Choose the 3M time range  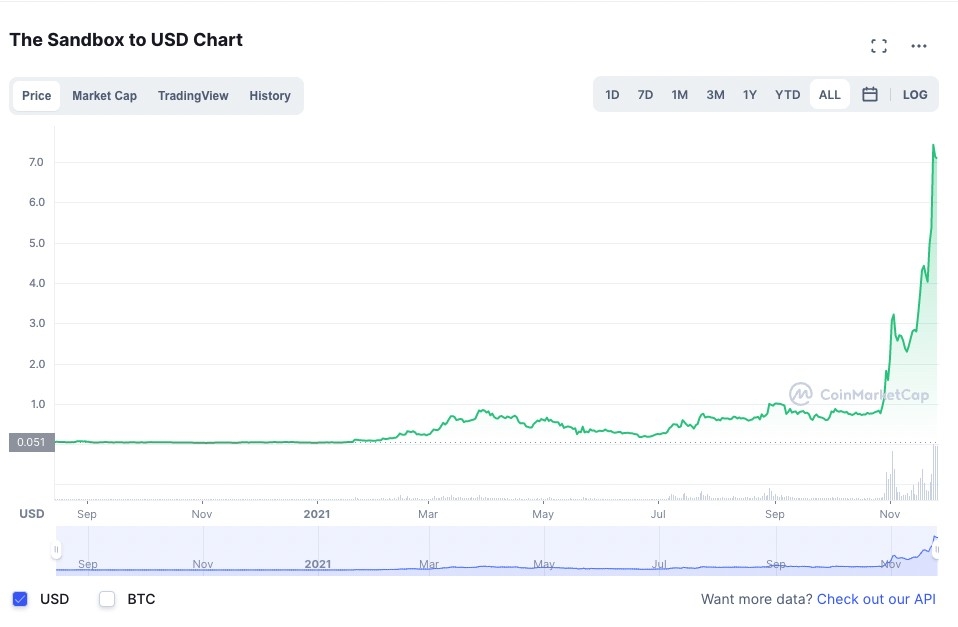[715, 95]
